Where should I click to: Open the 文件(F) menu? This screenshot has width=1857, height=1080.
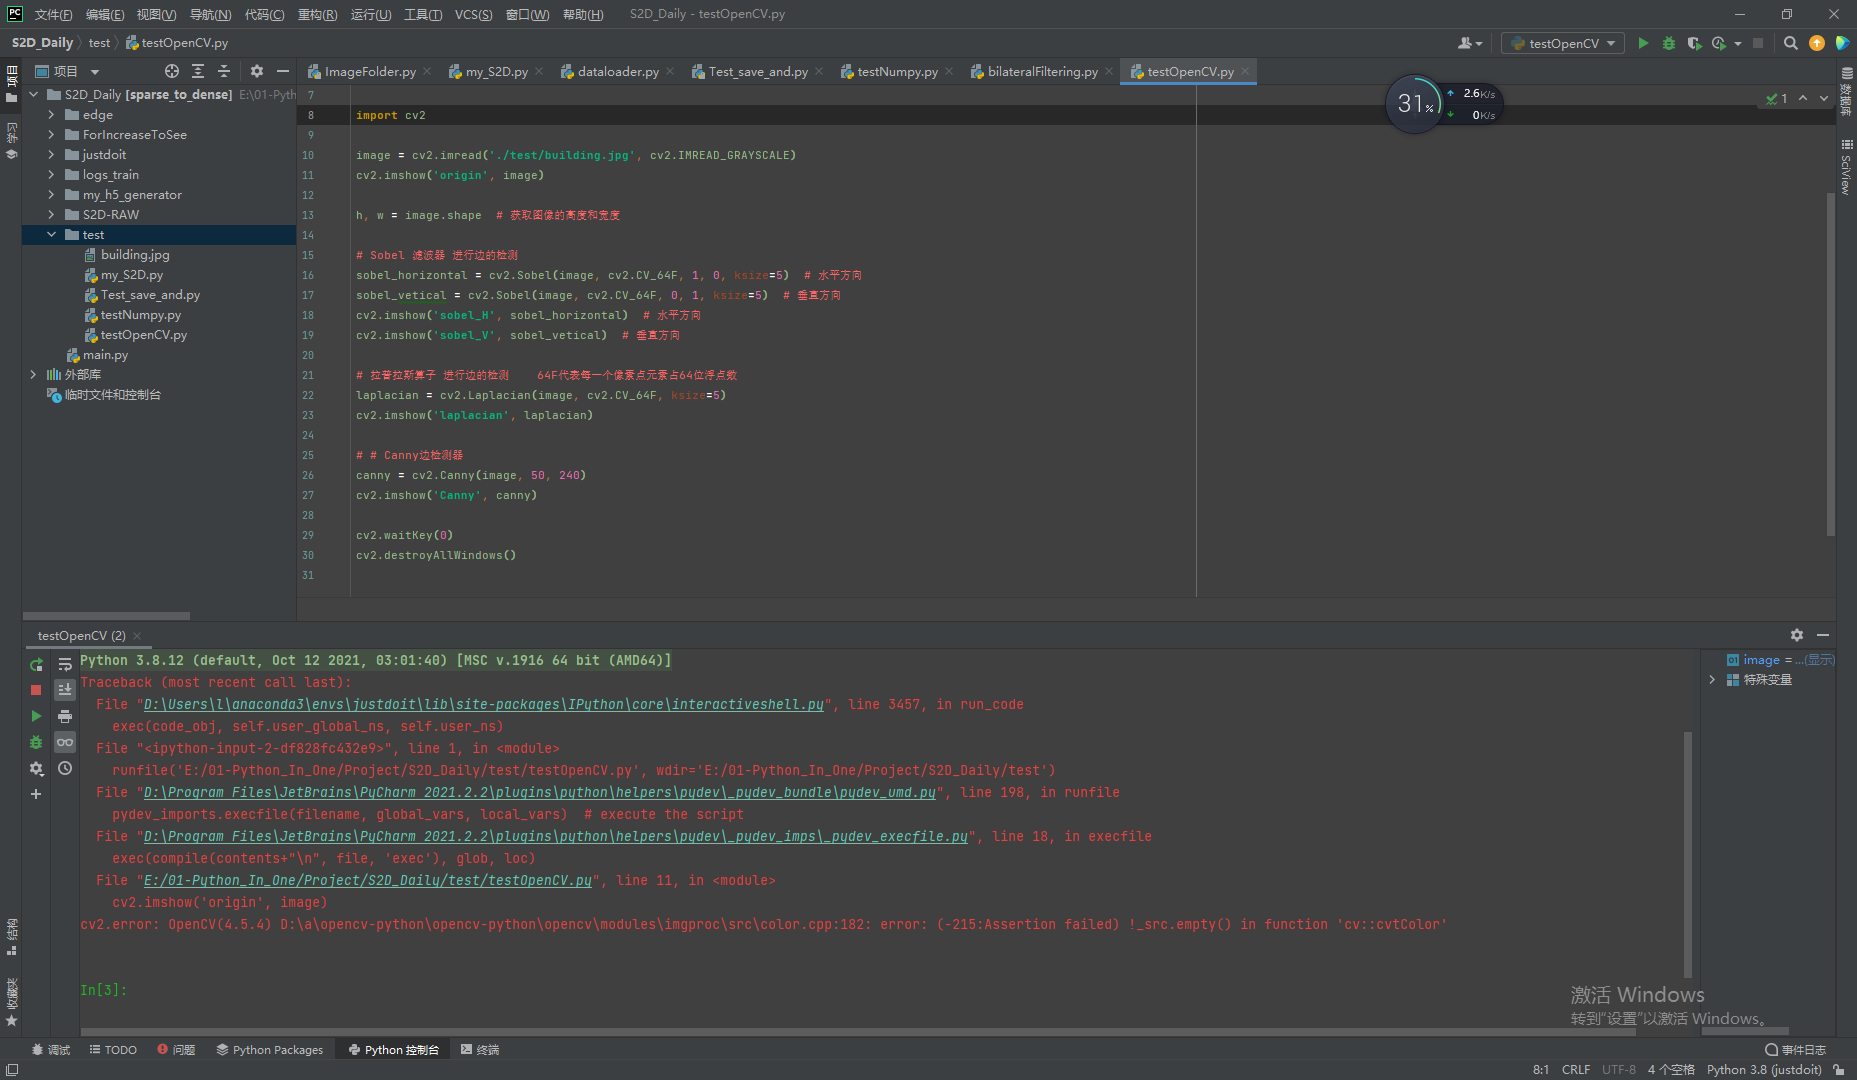(x=53, y=14)
